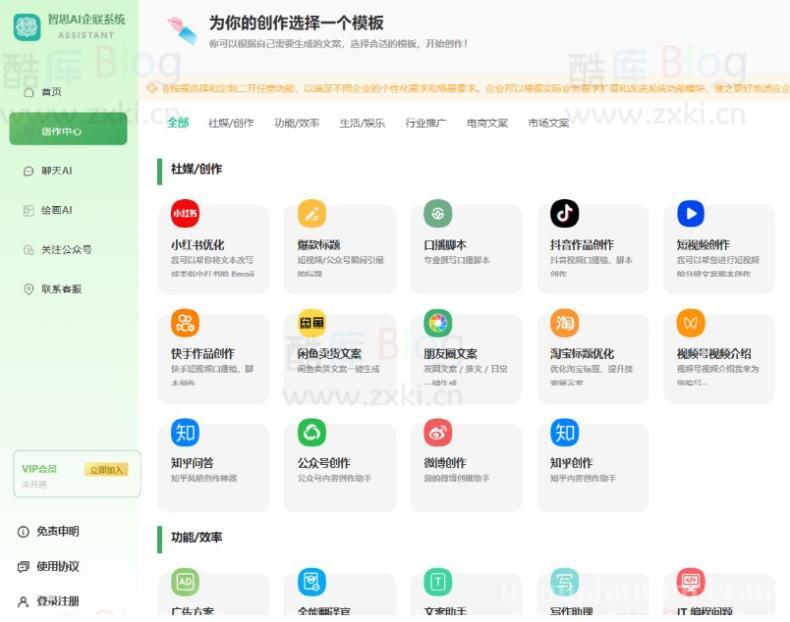Select the 闲鱼卖货文案 yellow icon
Screen dimensions: 790x622
coord(311,323)
